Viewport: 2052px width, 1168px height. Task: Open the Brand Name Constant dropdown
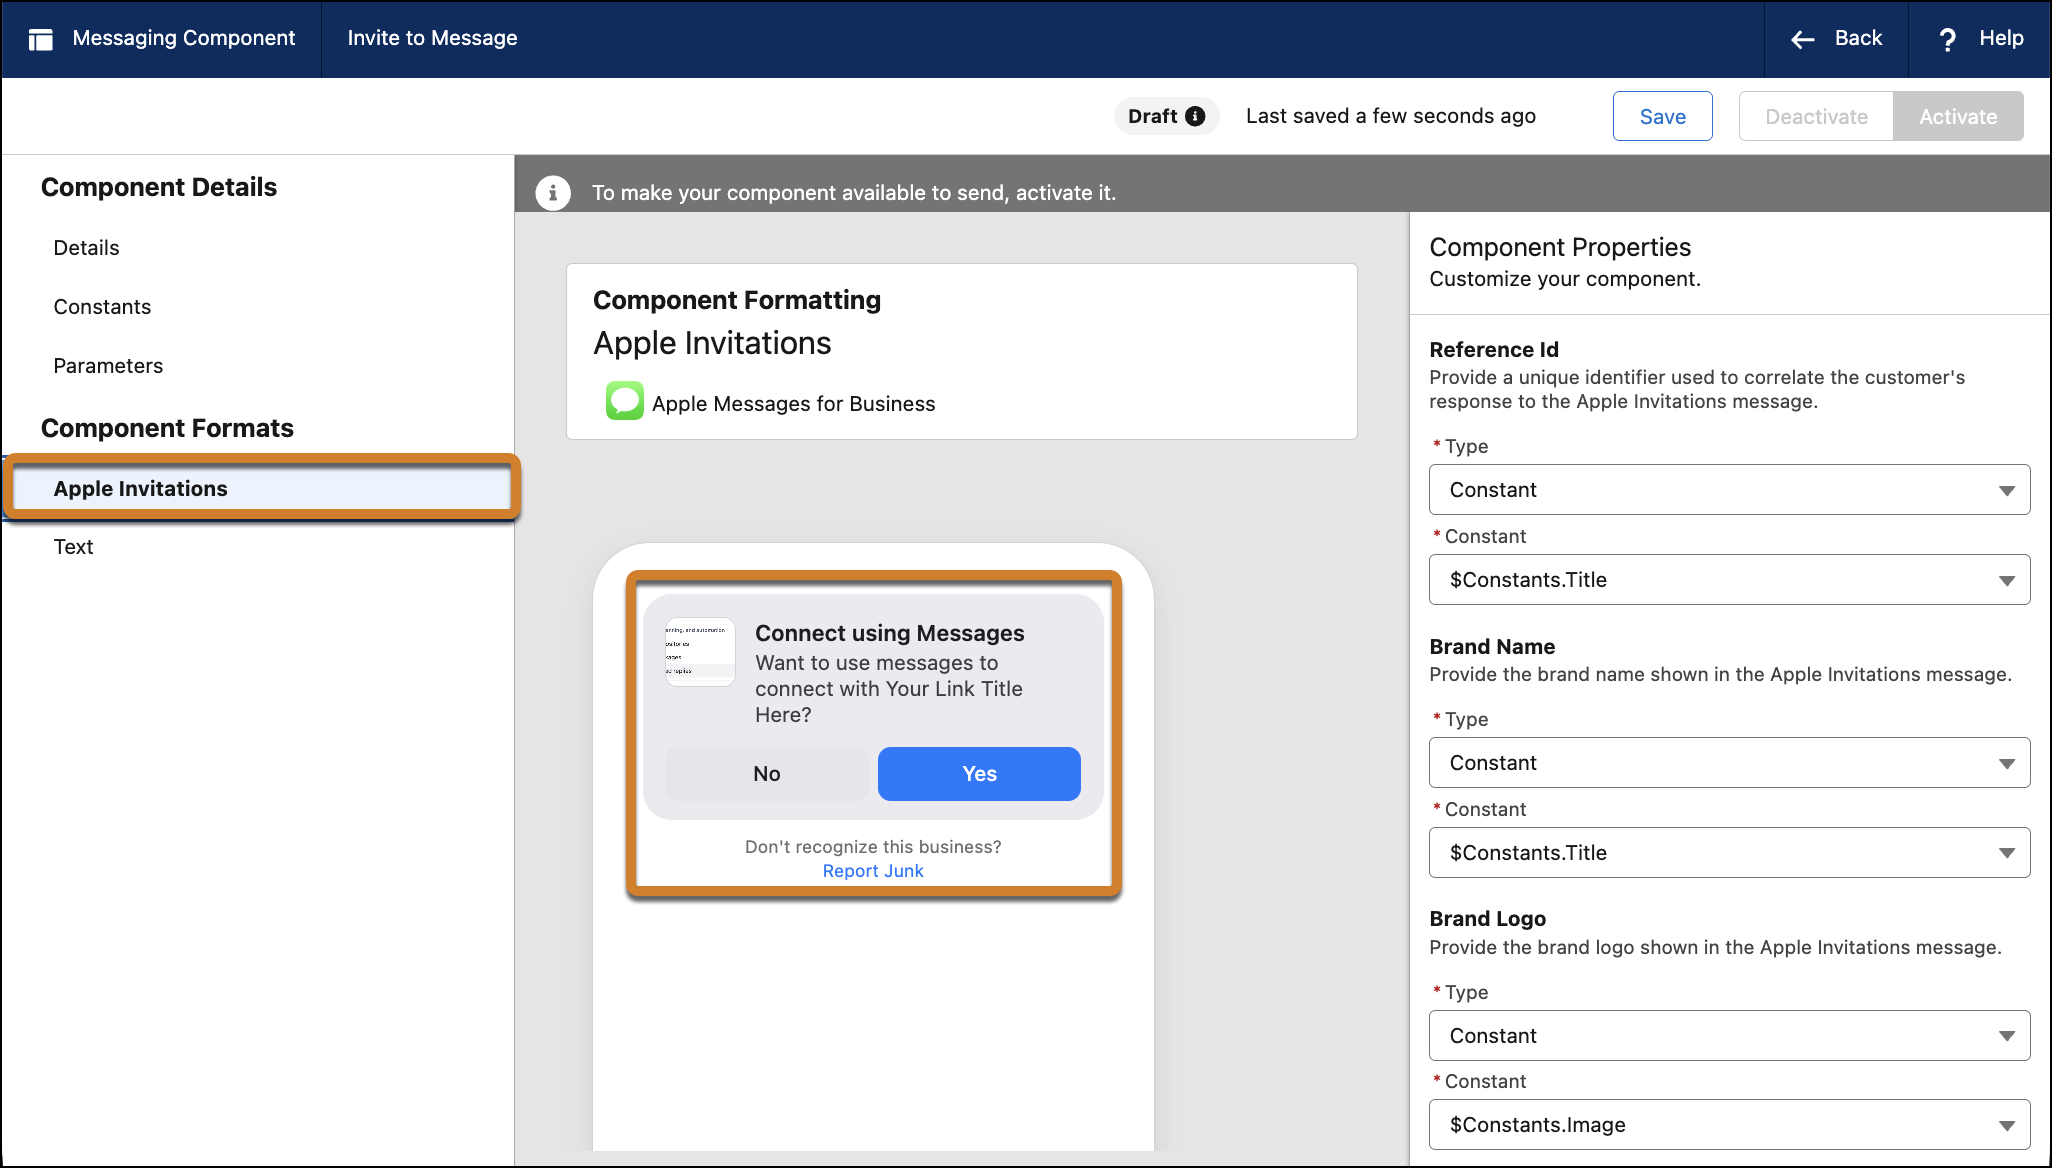pyautogui.click(x=1729, y=853)
